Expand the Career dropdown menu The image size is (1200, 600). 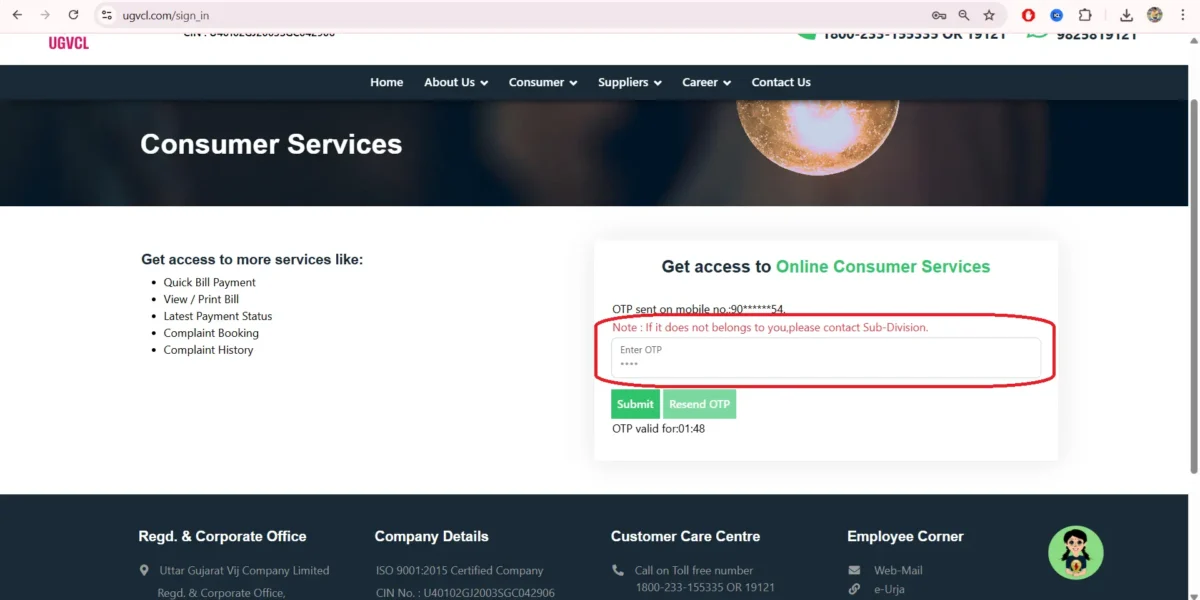coord(706,82)
